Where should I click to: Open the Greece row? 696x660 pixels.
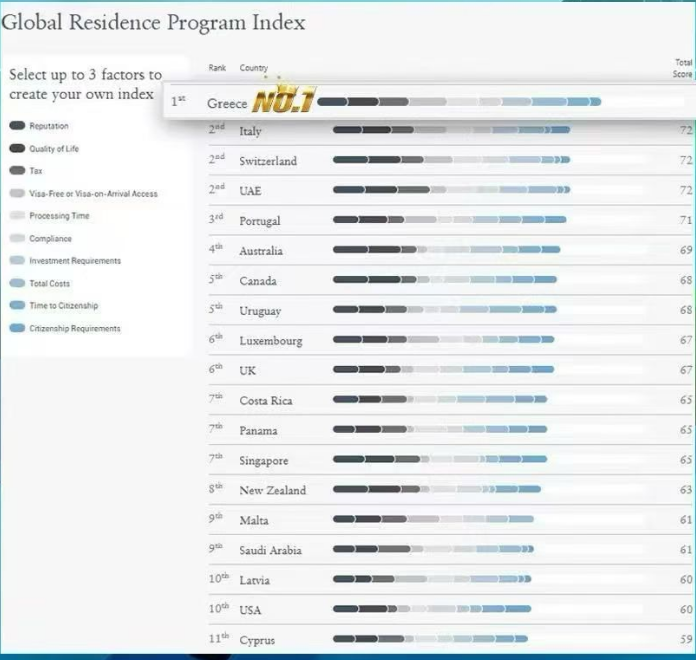point(429,101)
